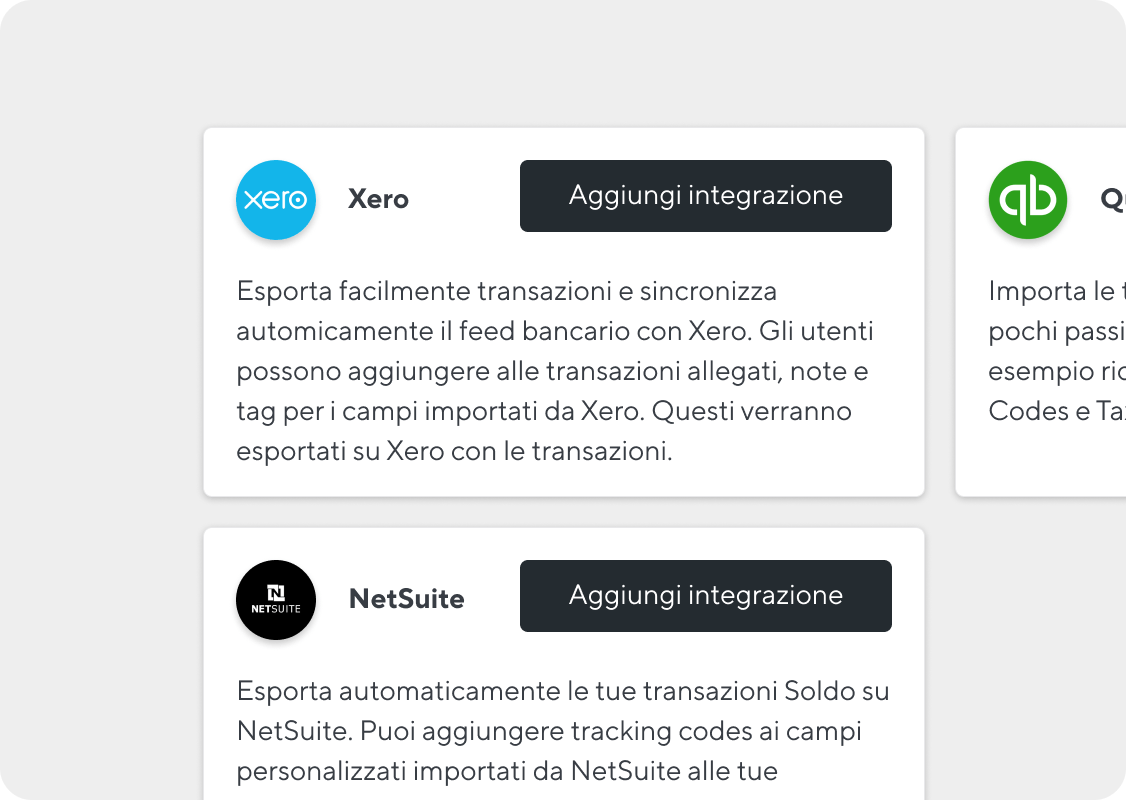This screenshot has width=1126, height=800.
Task: Select the Xero card title
Action: pyautogui.click(x=378, y=199)
